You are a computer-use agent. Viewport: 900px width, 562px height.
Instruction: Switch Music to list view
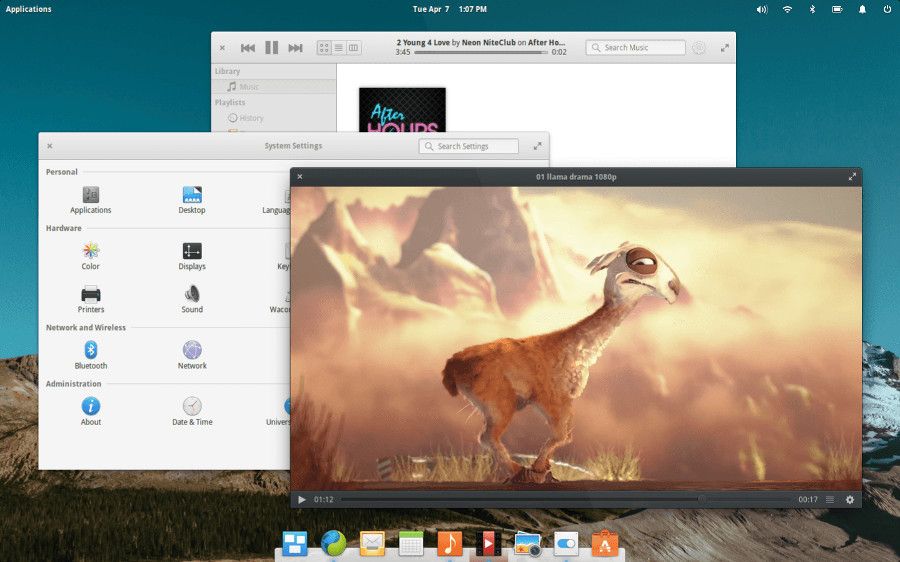[x=339, y=48]
